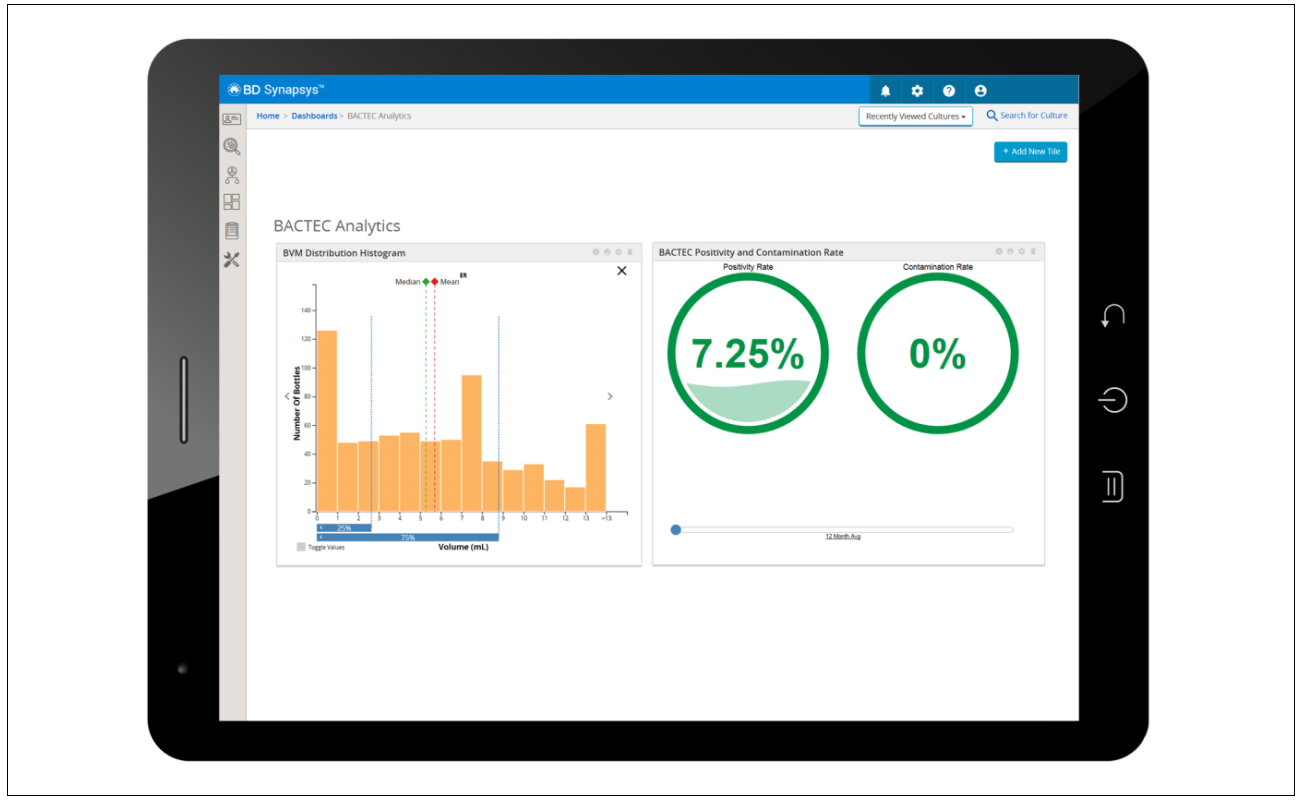Open the clipboard reports sidebar icon
The height and width of the screenshot is (800, 1300).
point(231,231)
